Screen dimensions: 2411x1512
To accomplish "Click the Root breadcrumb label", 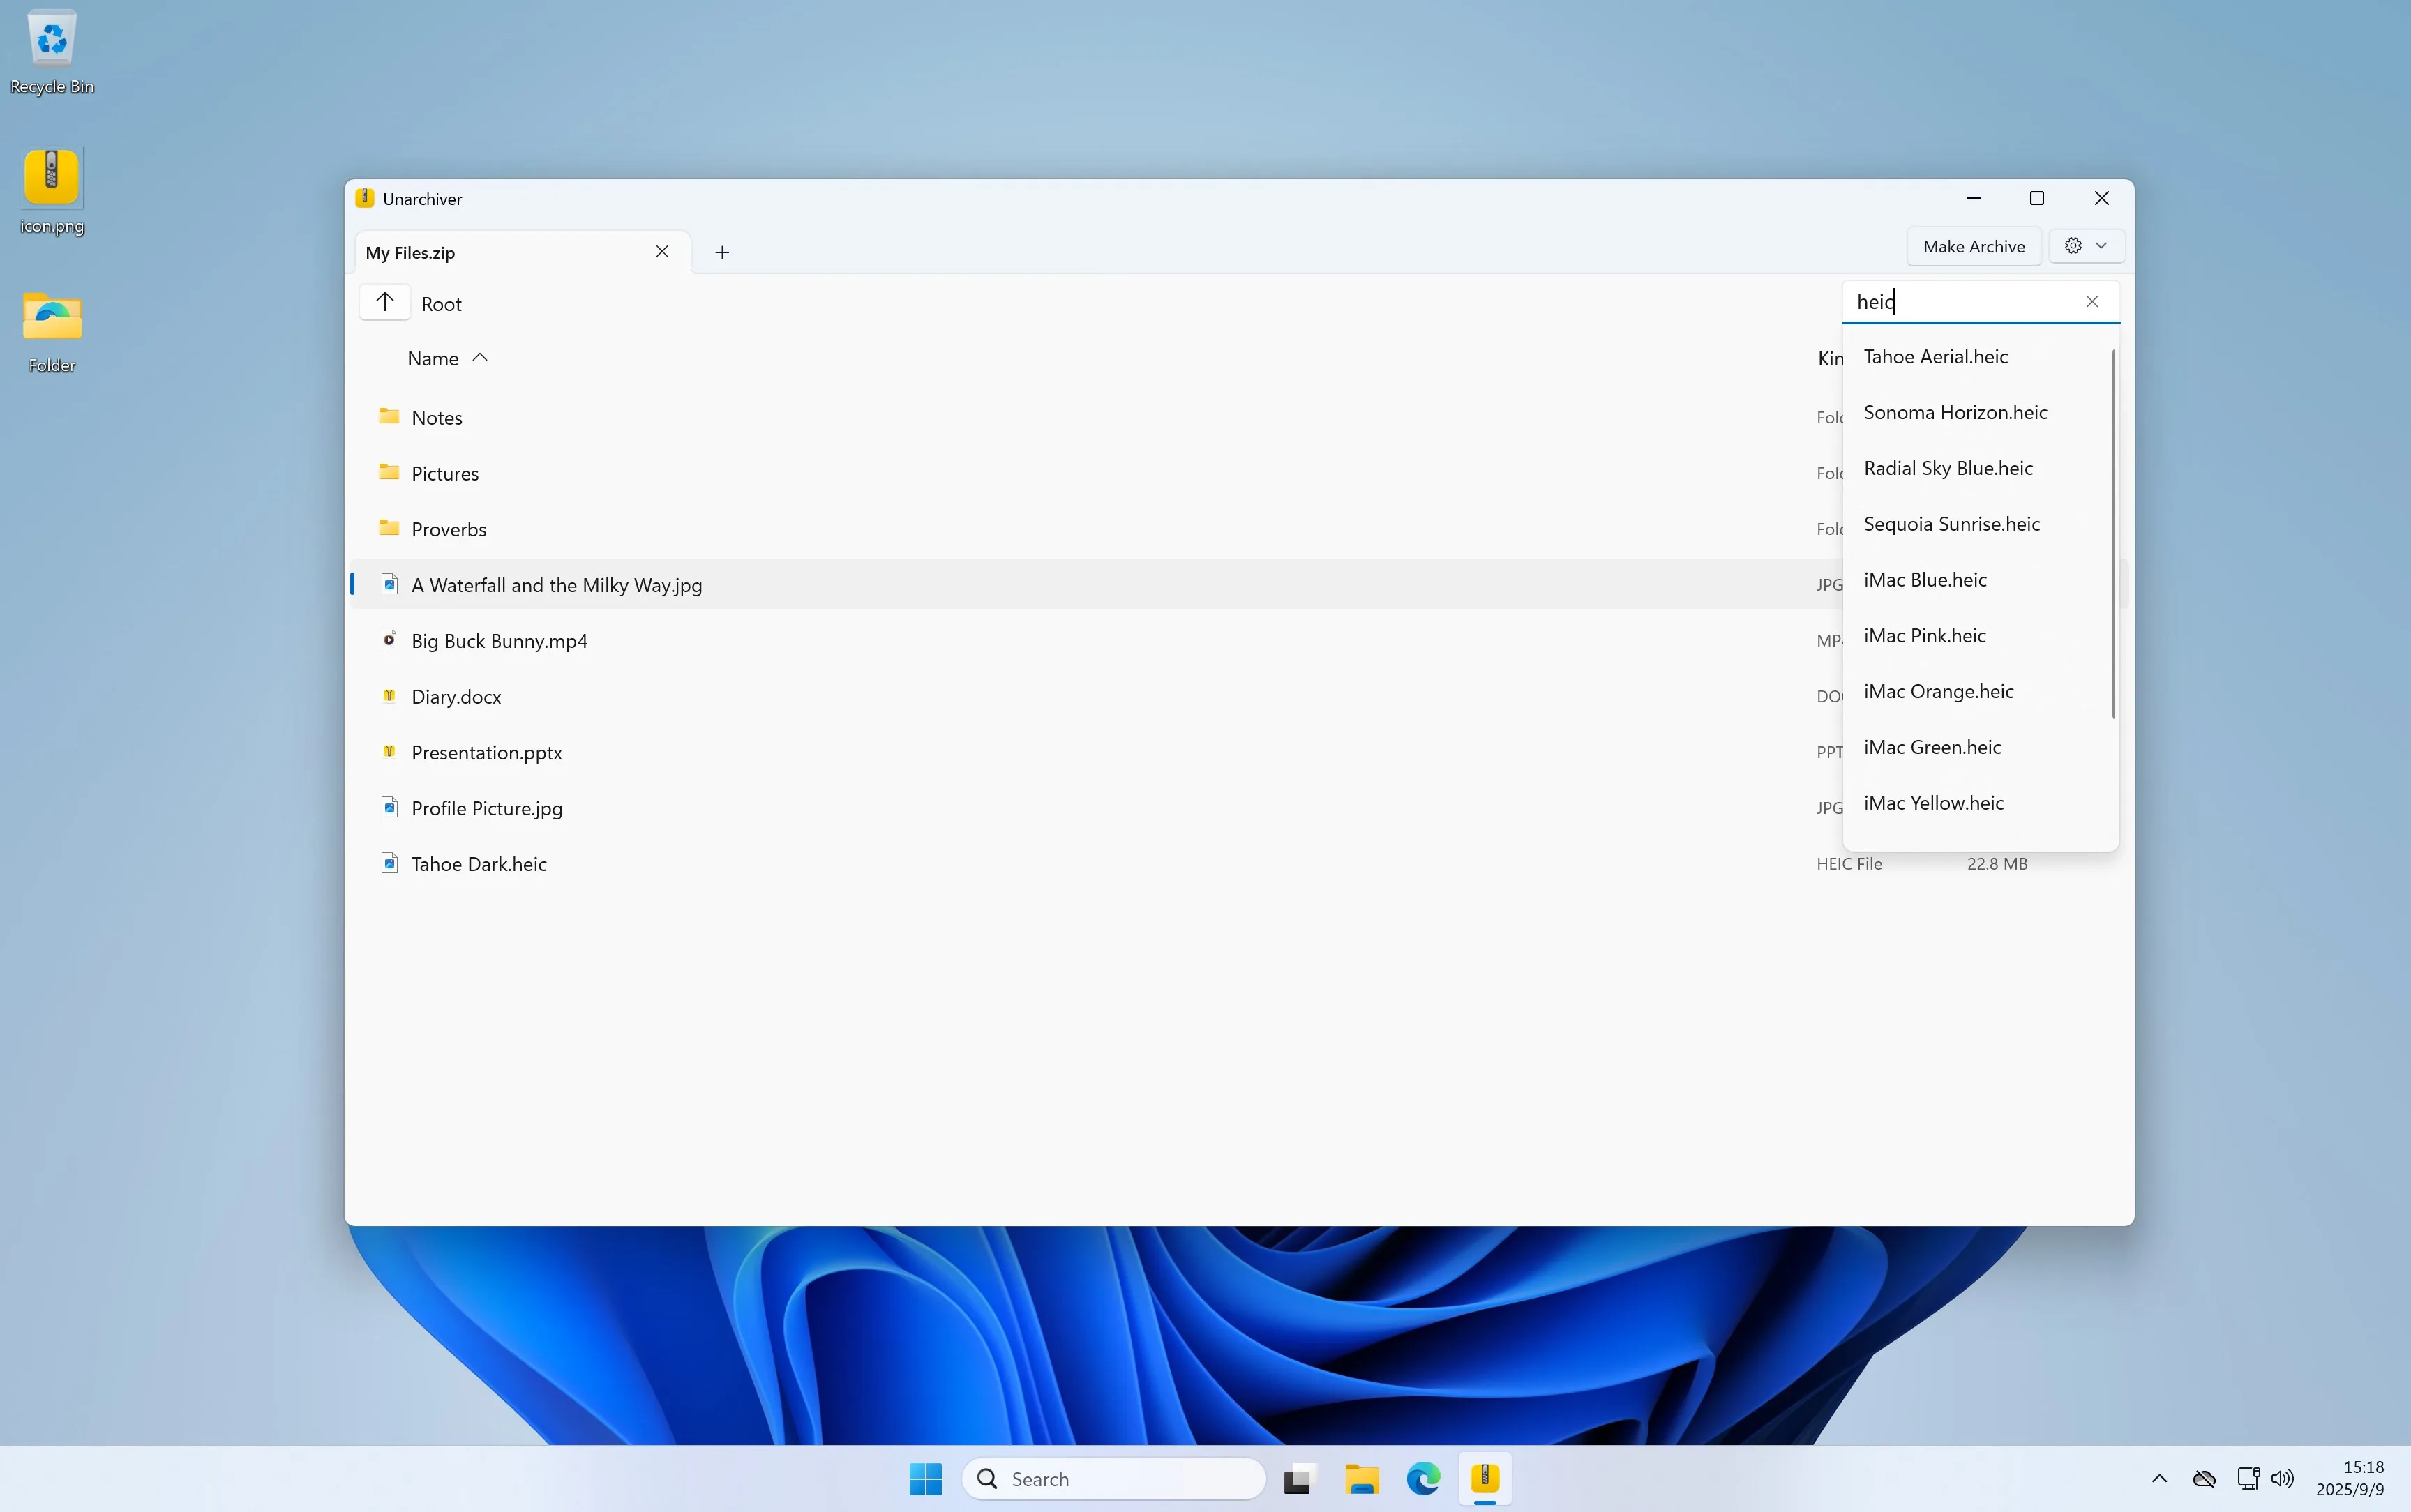I will (441, 304).
